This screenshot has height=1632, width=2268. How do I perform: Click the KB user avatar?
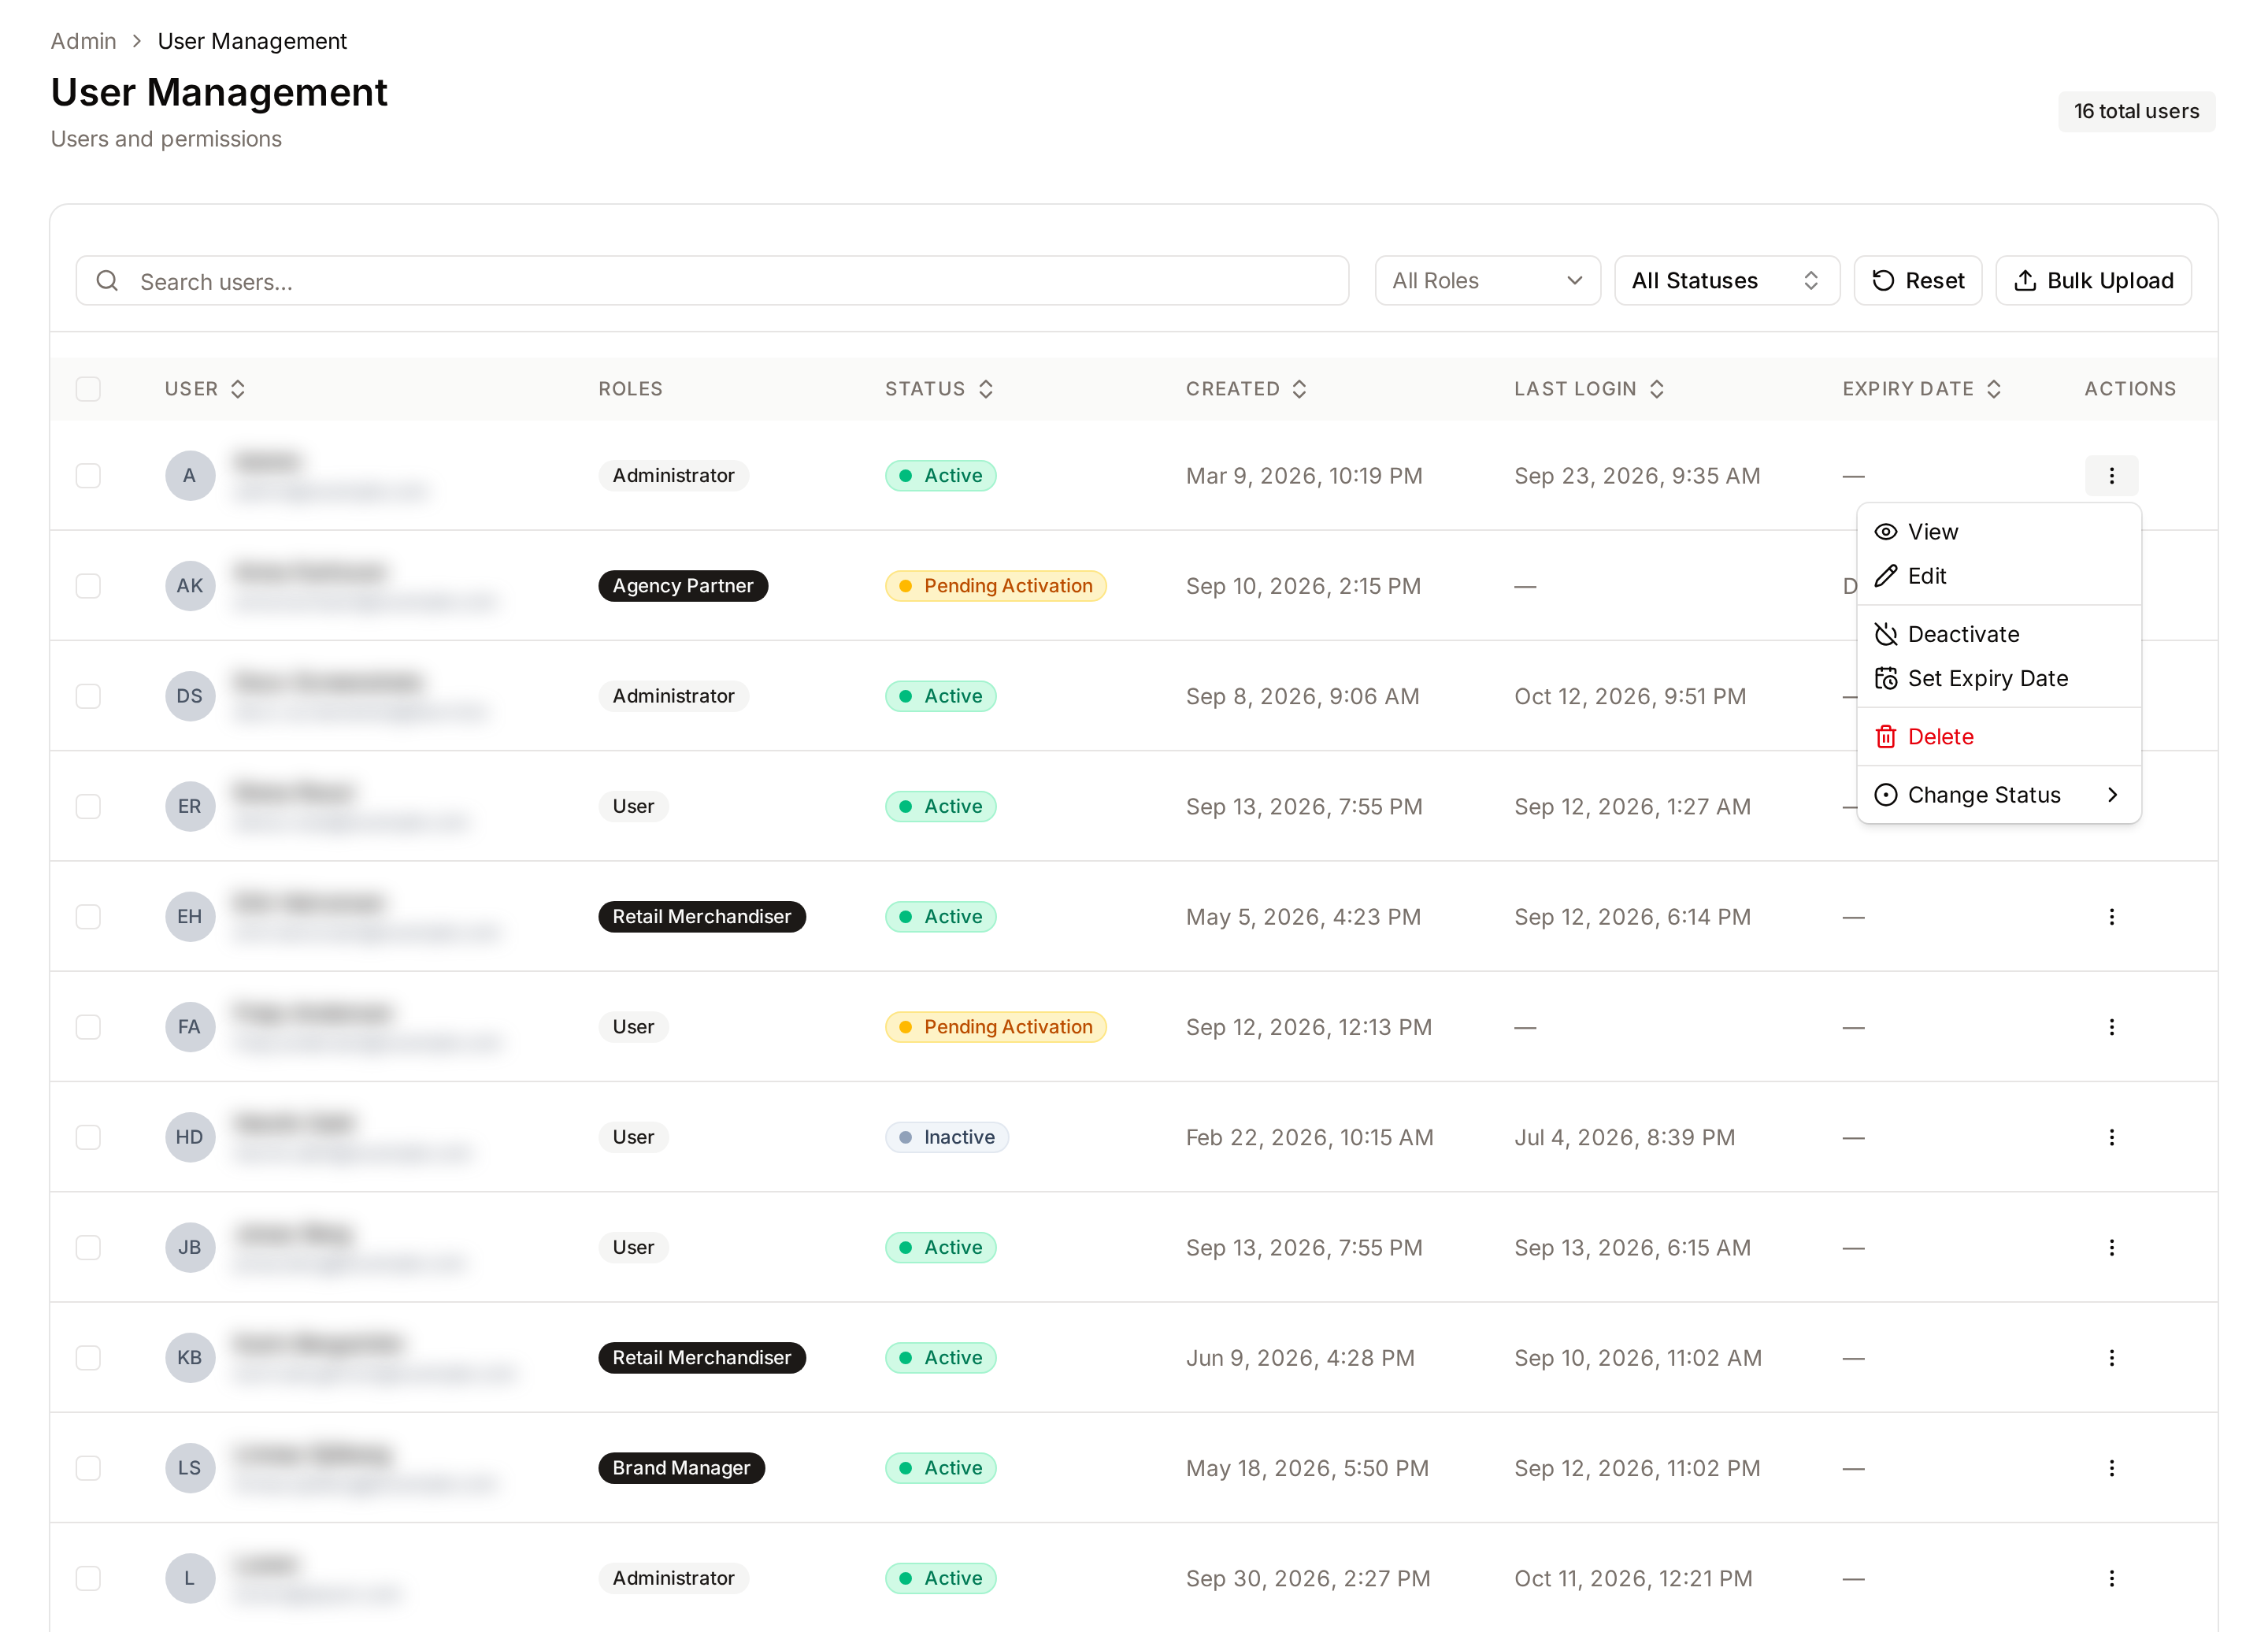point(190,1357)
